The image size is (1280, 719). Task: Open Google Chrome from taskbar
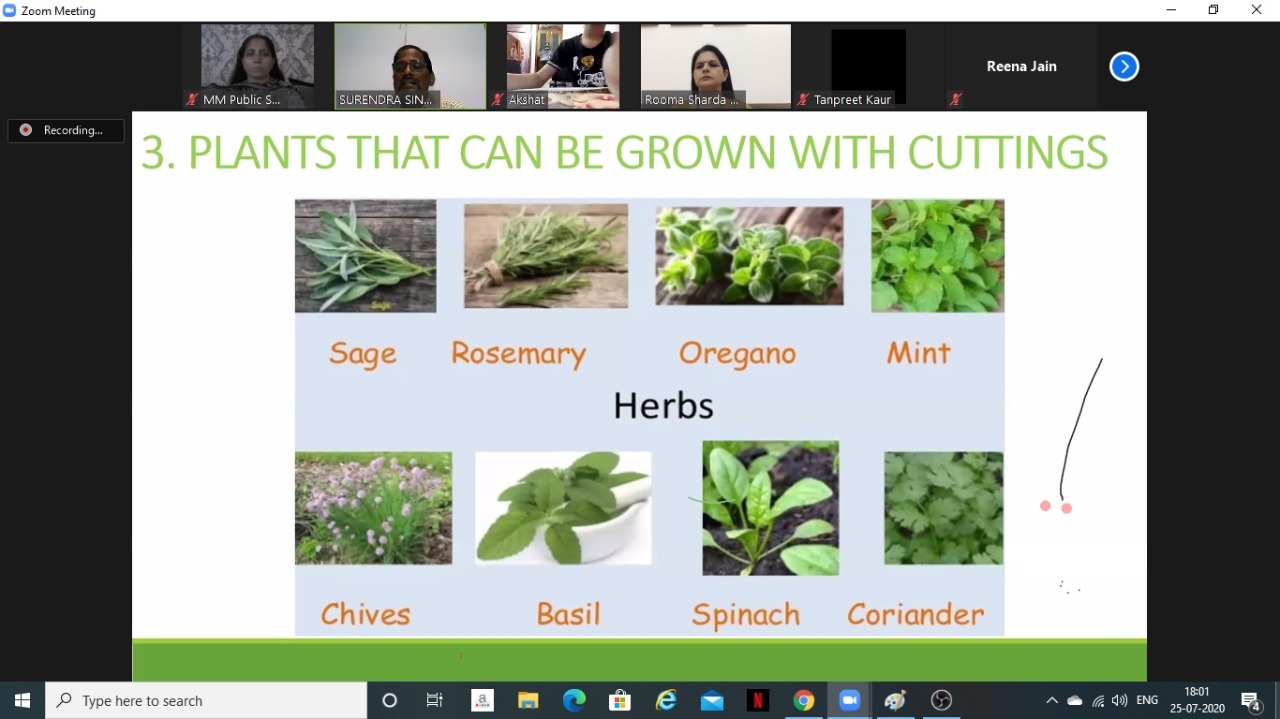pos(804,701)
